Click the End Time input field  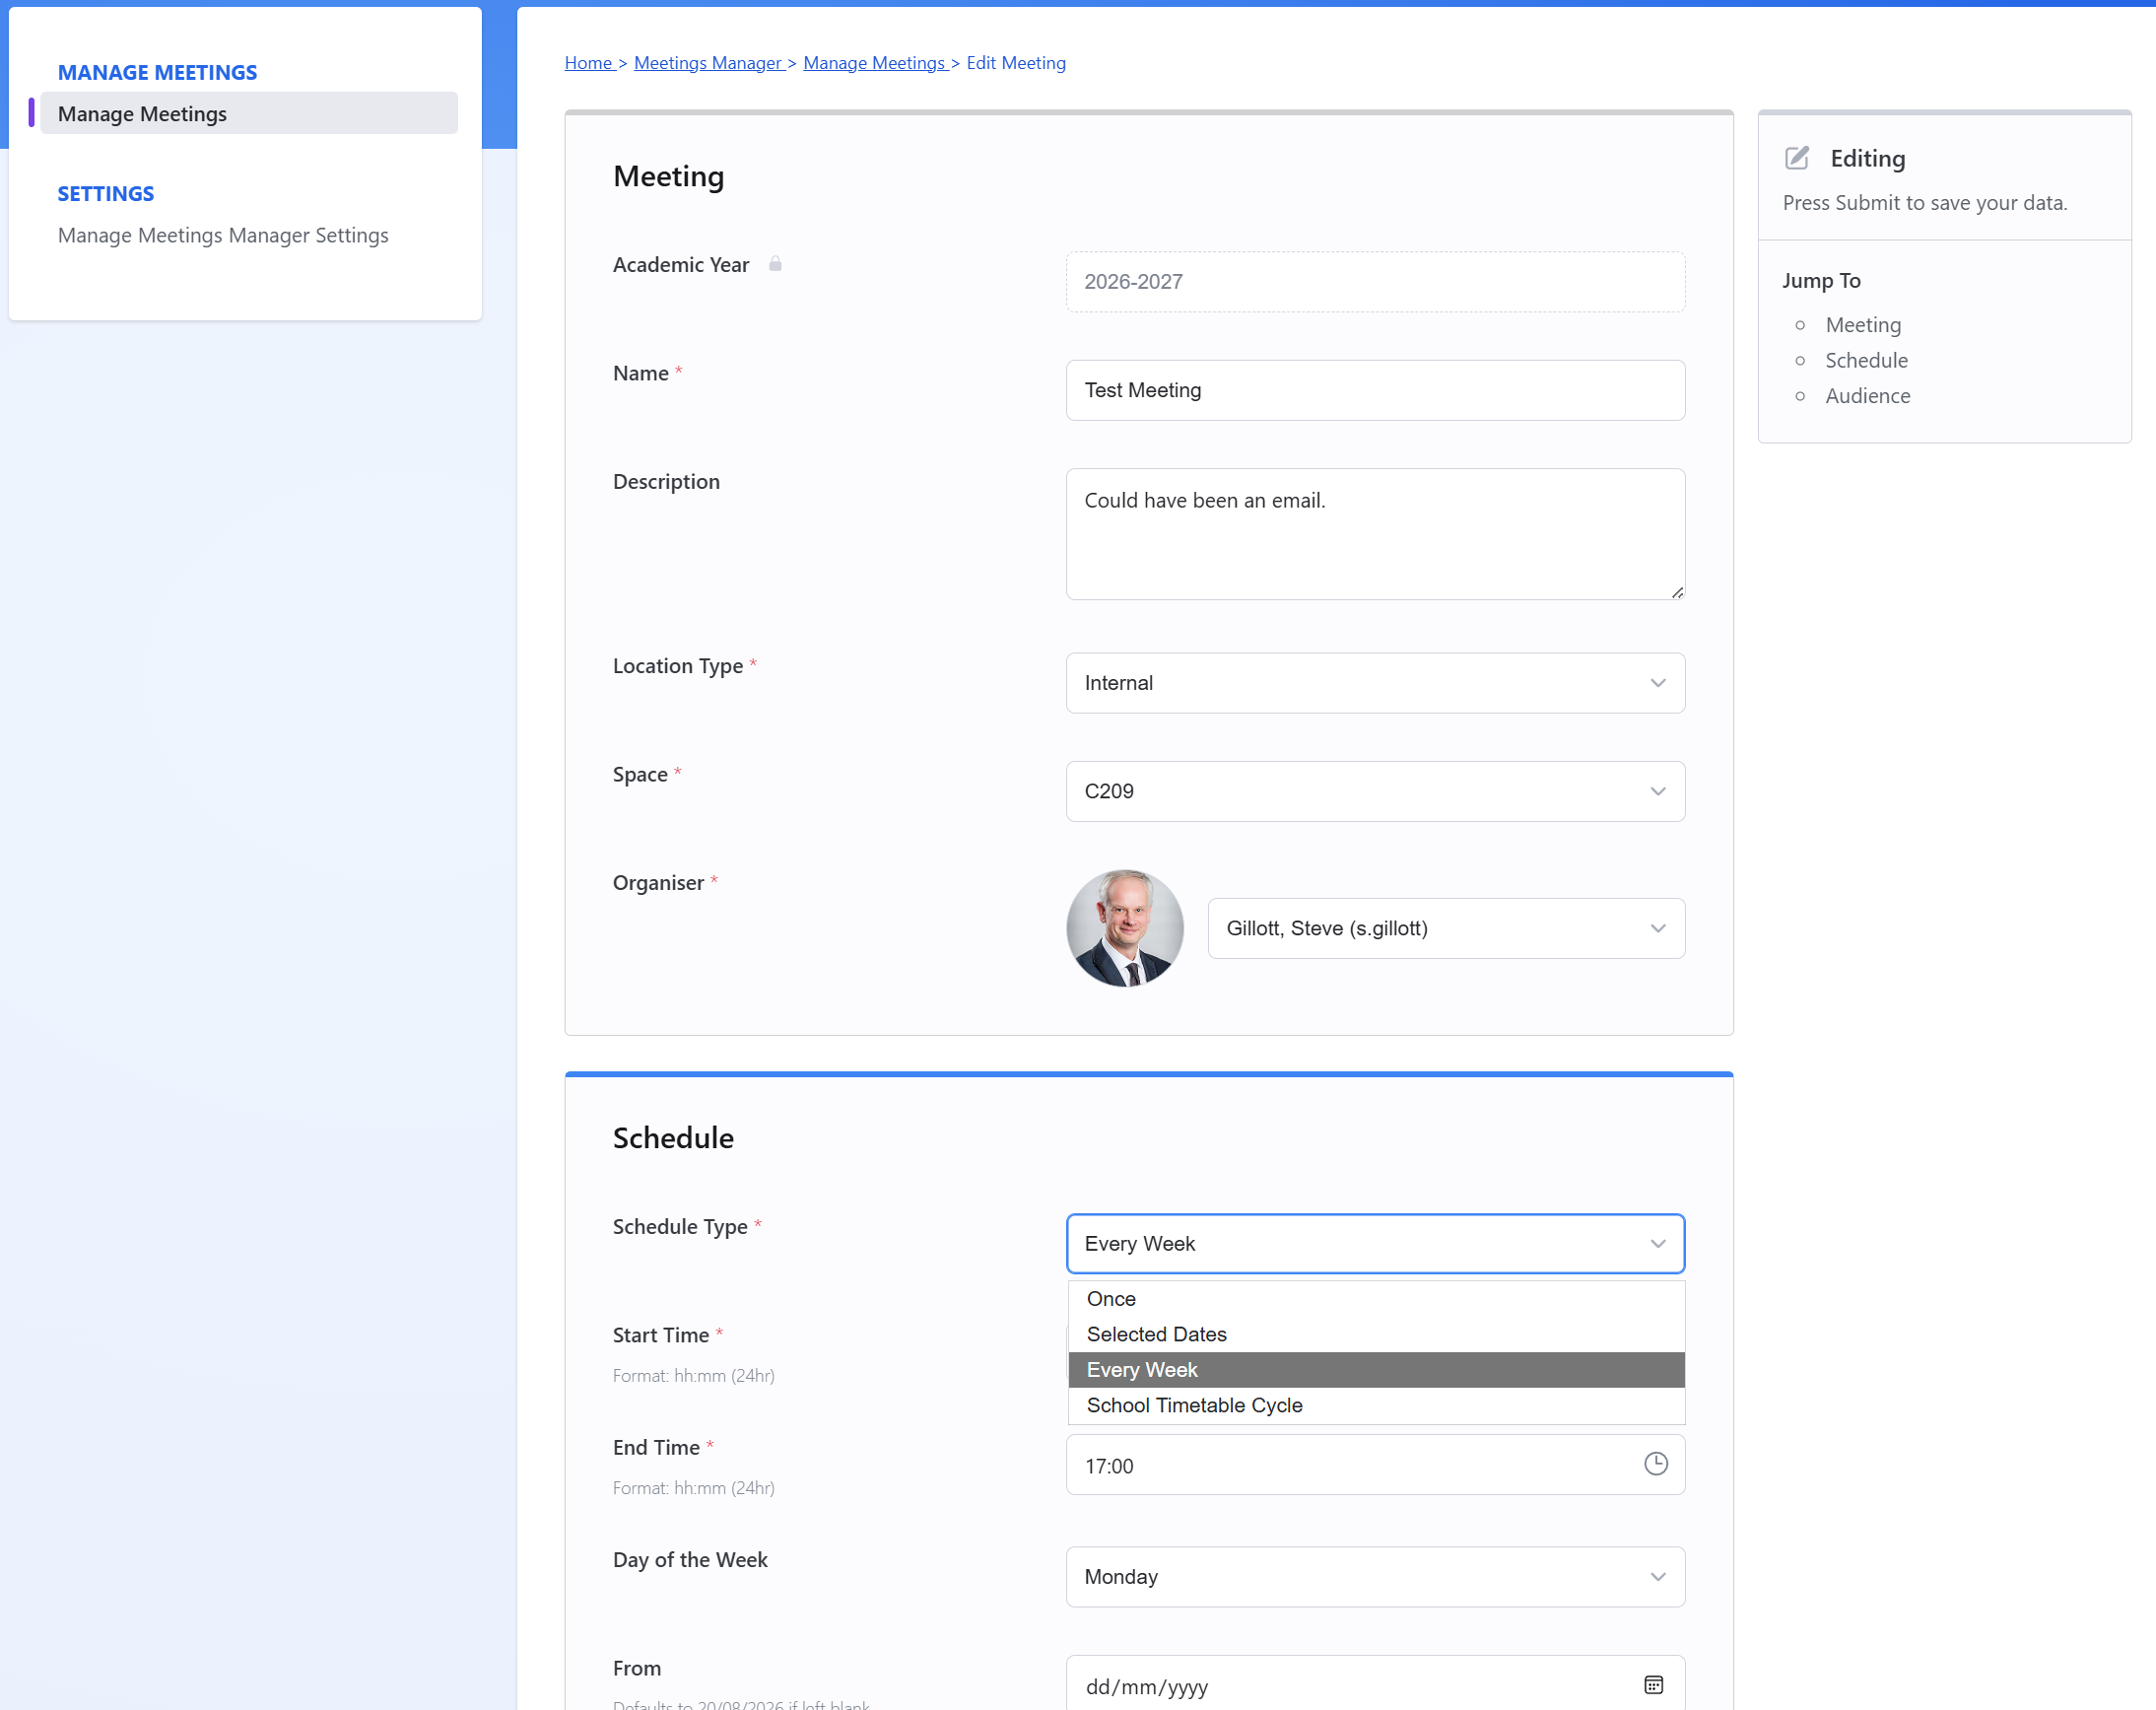coord(1375,1465)
